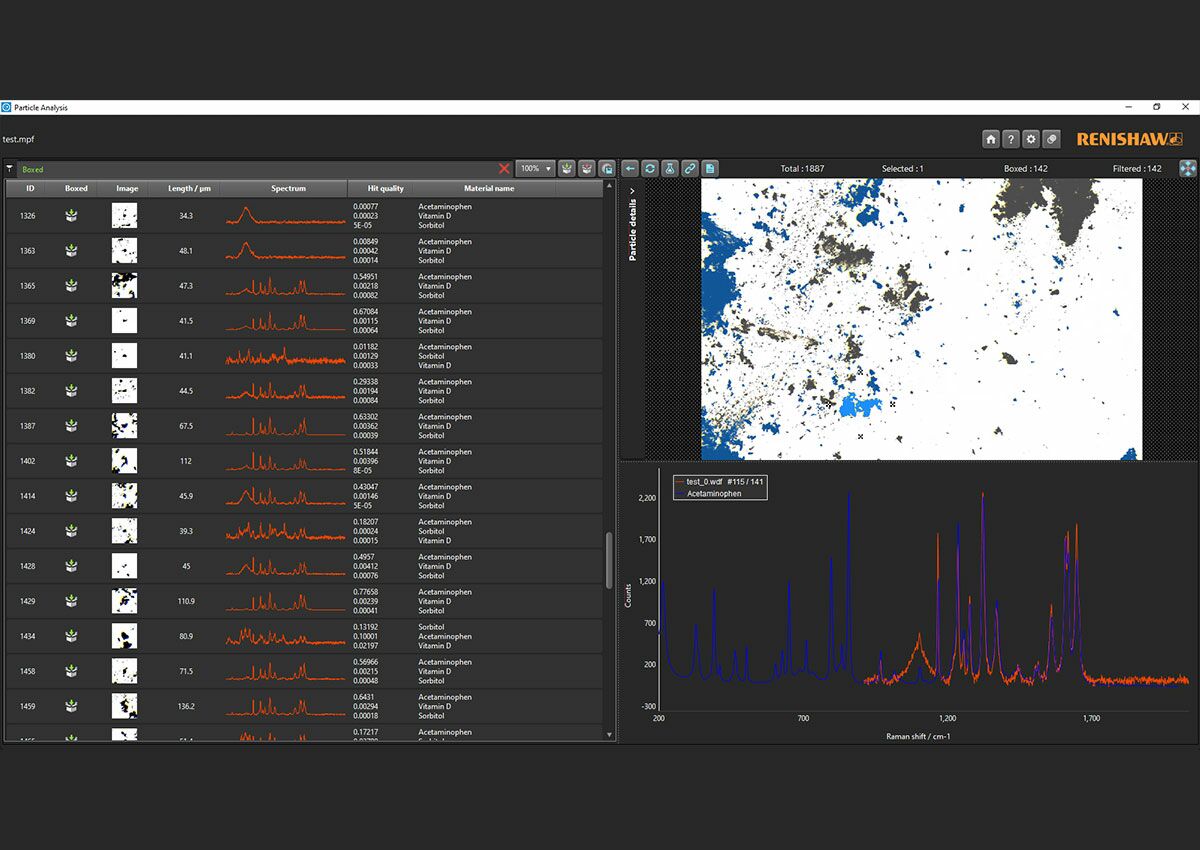This screenshot has width=1200, height=850.
Task: Open the Help dialog
Action: click(x=1011, y=139)
